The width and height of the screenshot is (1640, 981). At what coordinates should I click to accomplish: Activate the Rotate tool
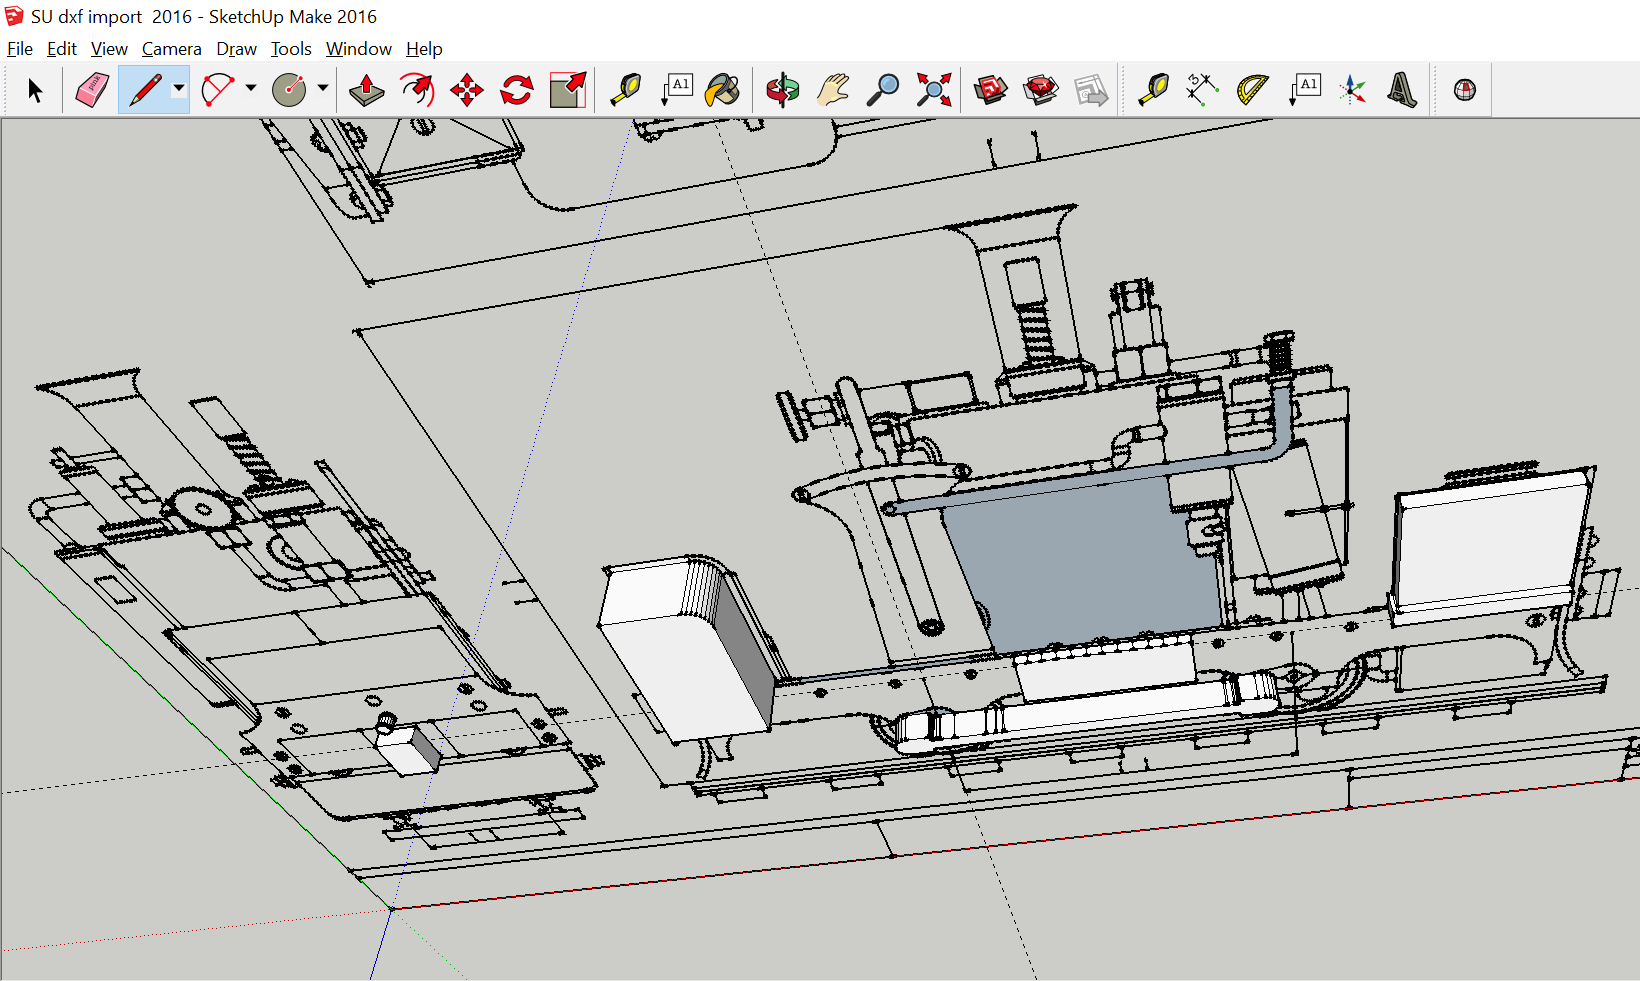click(x=517, y=90)
